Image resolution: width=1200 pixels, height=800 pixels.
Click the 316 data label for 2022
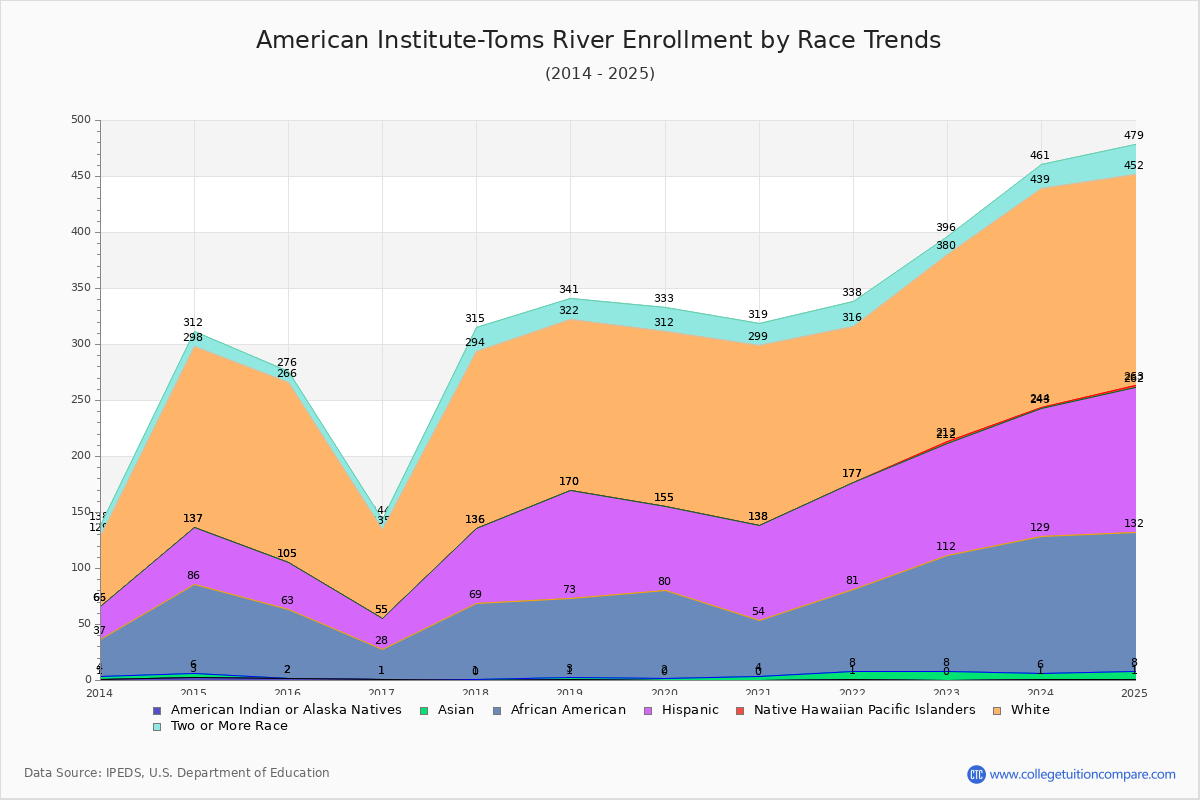pos(852,318)
